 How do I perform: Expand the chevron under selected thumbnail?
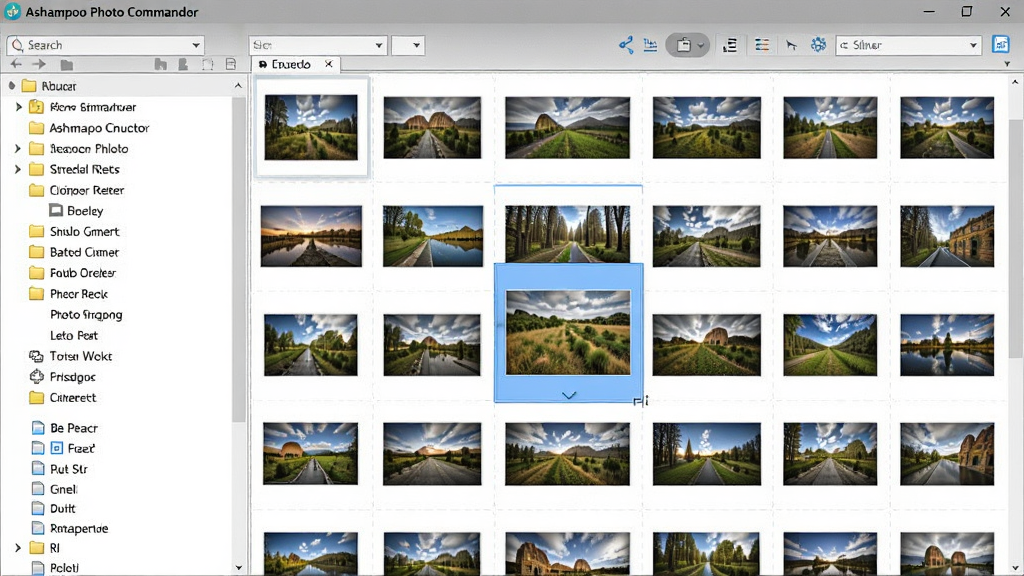pyautogui.click(x=569, y=395)
